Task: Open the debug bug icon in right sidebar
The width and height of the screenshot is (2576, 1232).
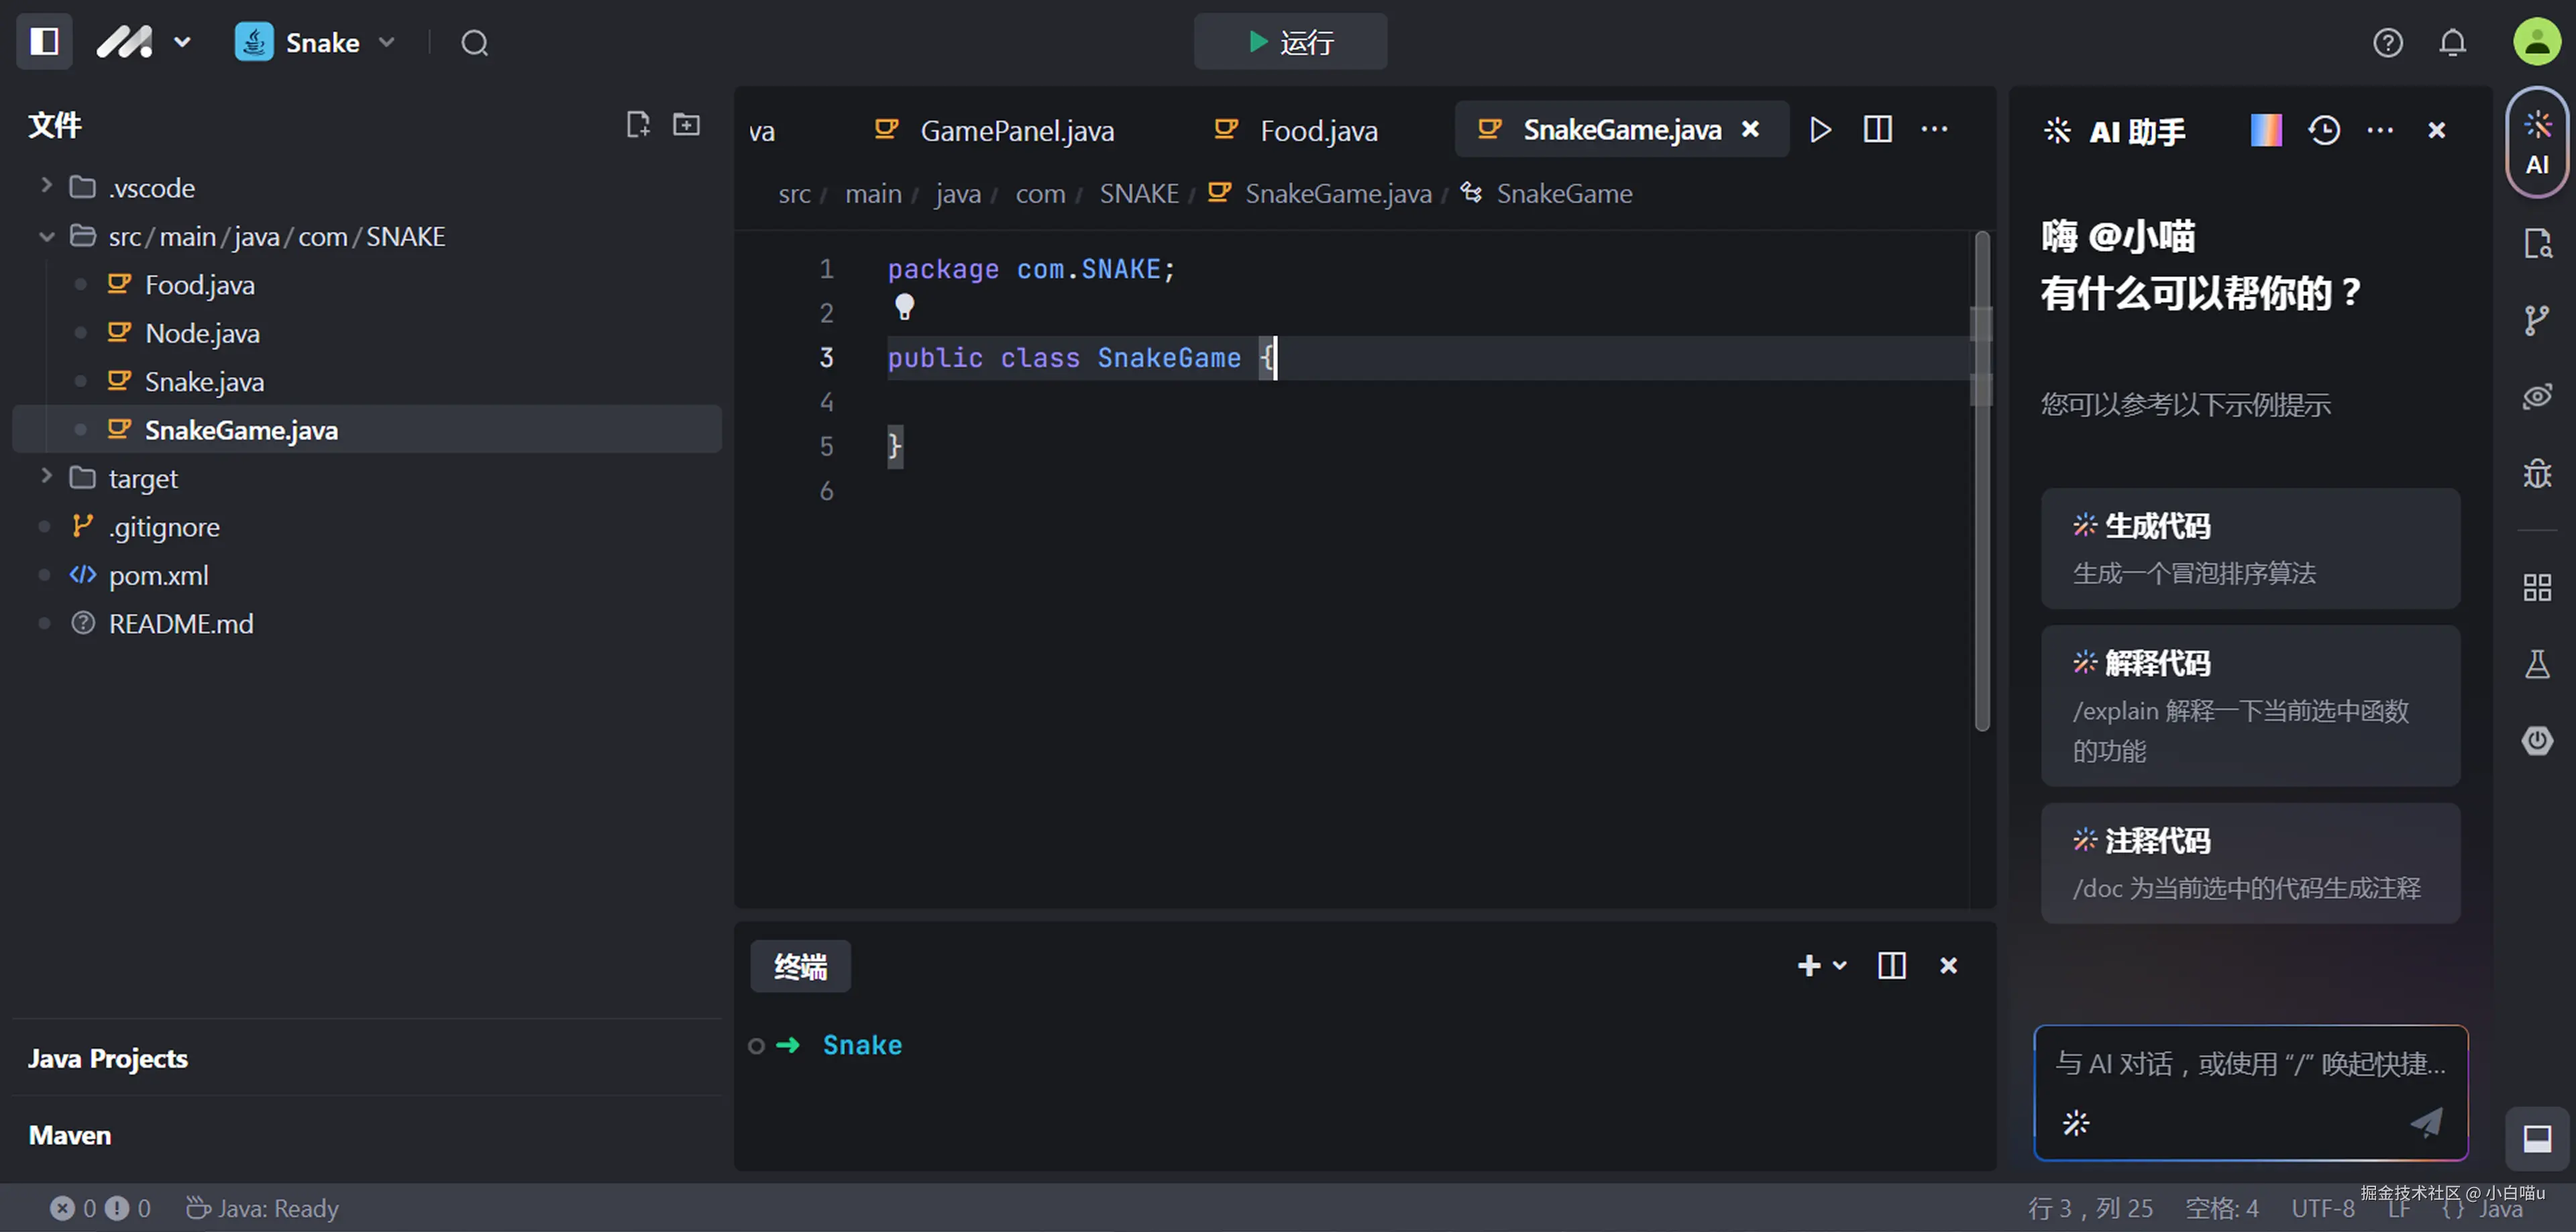Action: coord(2536,473)
